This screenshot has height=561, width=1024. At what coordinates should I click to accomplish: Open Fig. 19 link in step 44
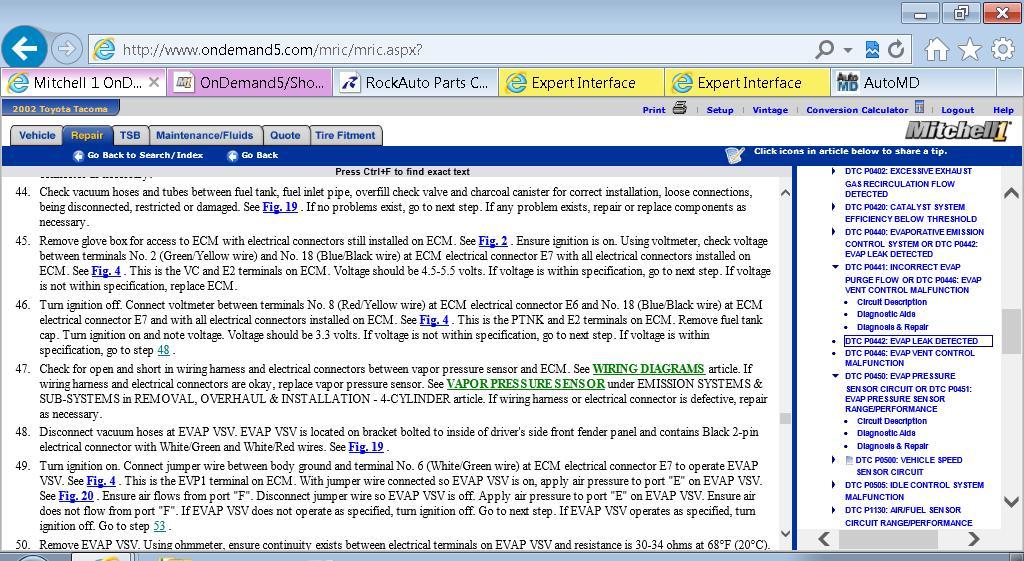[x=280, y=207]
